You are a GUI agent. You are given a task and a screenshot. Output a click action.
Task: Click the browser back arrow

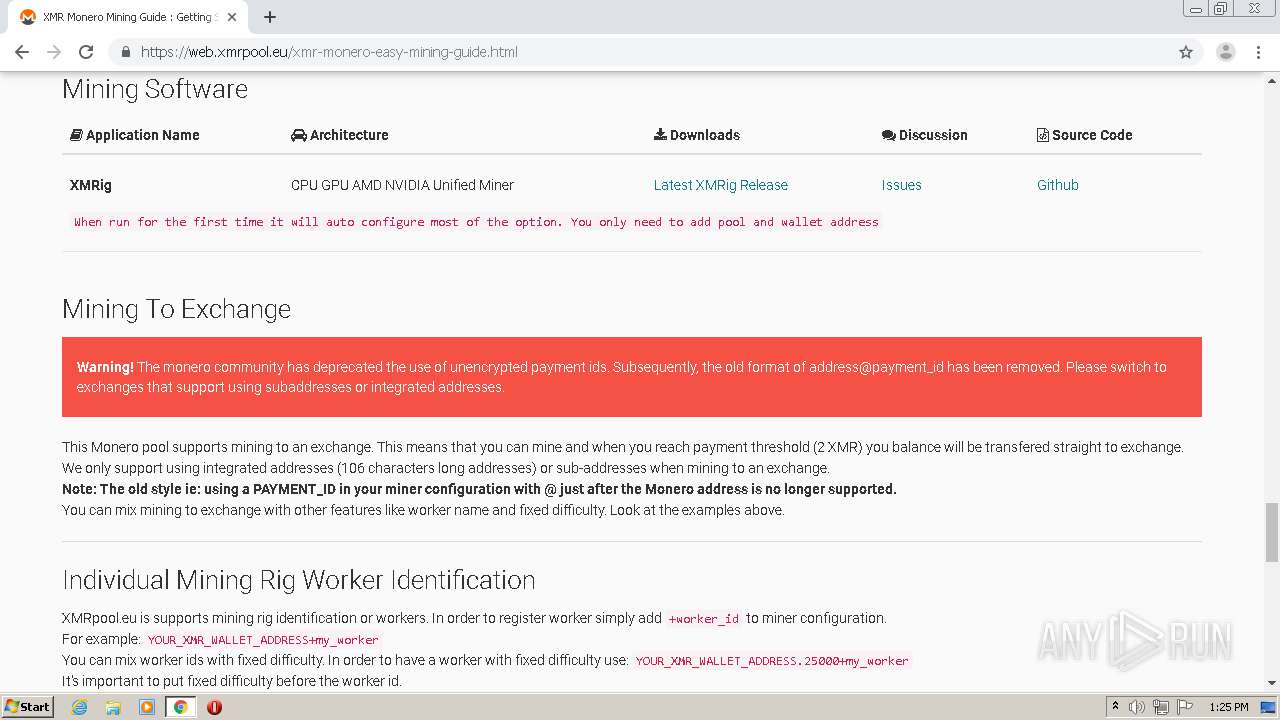[x=22, y=52]
